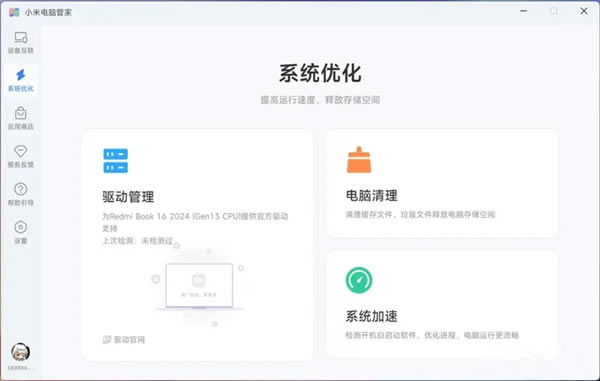Click the orange 电脑清理 brush icon
This screenshot has height=381, width=600.
[359, 160]
